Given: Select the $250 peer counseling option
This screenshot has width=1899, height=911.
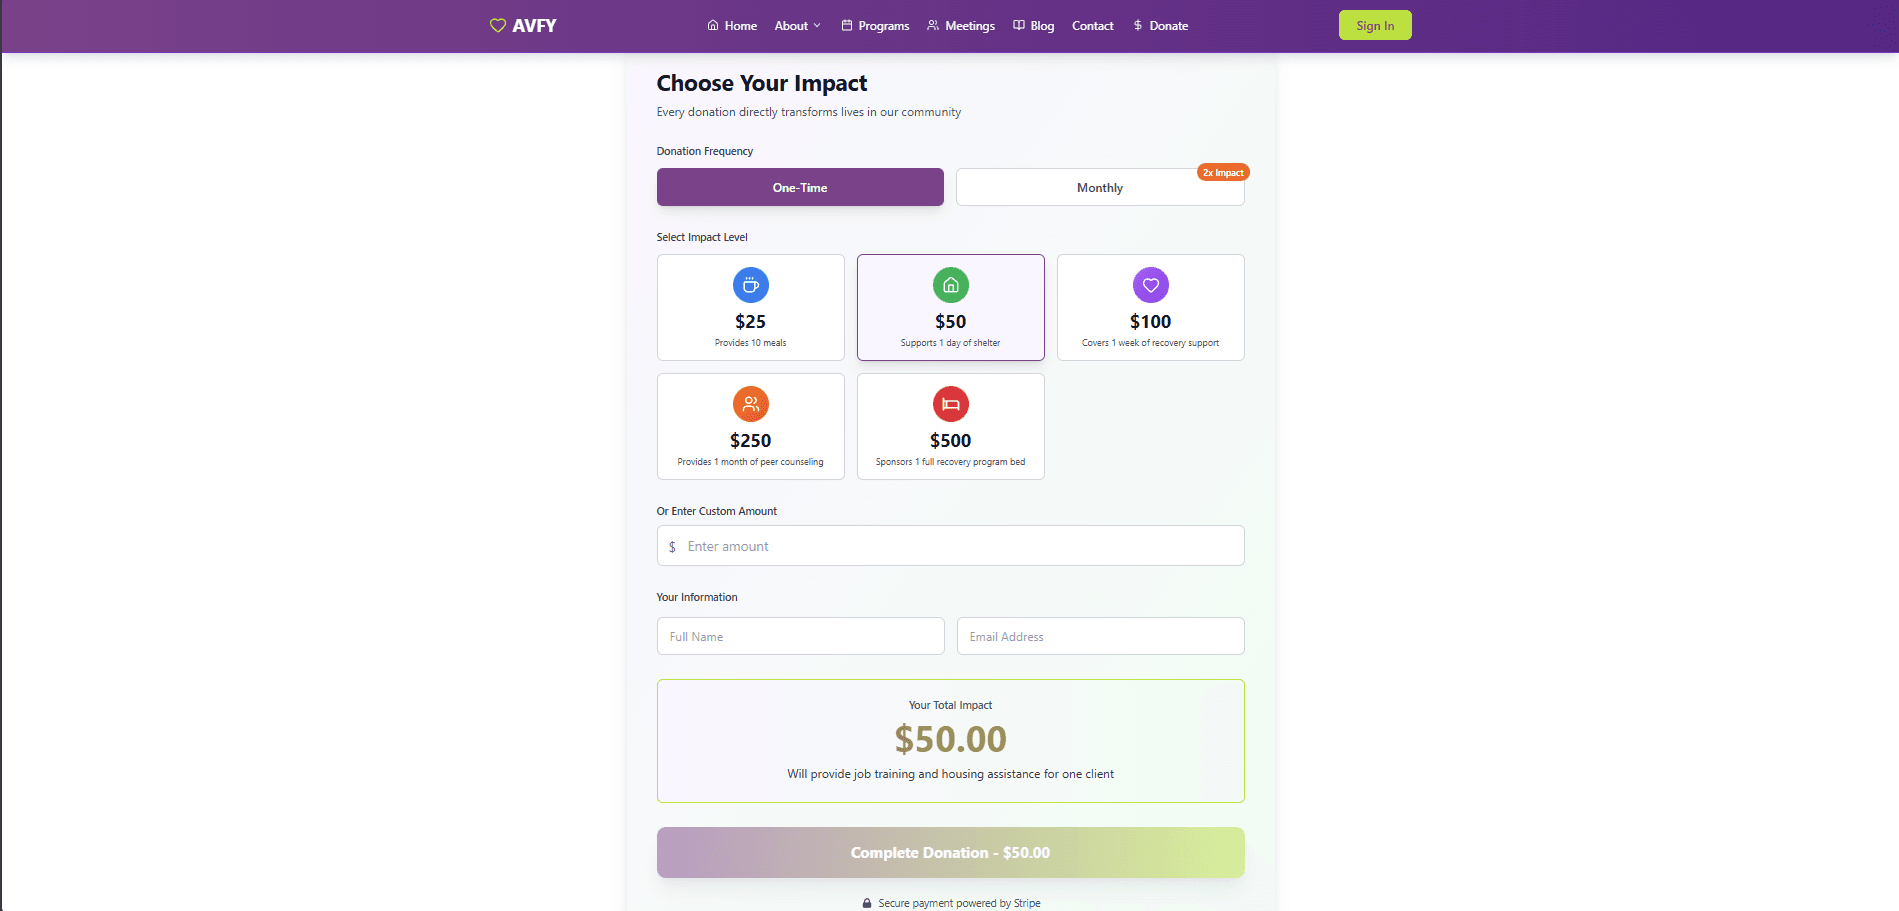Looking at the screenshot, I should (750, 426).
